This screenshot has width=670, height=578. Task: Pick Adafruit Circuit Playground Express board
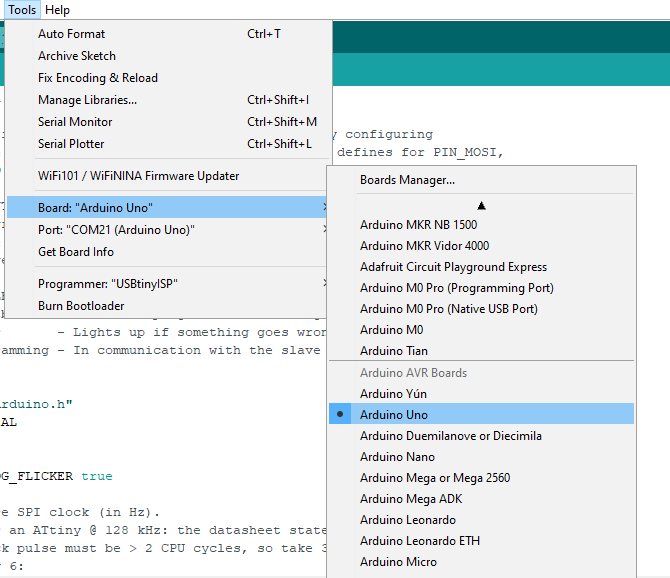453,267
